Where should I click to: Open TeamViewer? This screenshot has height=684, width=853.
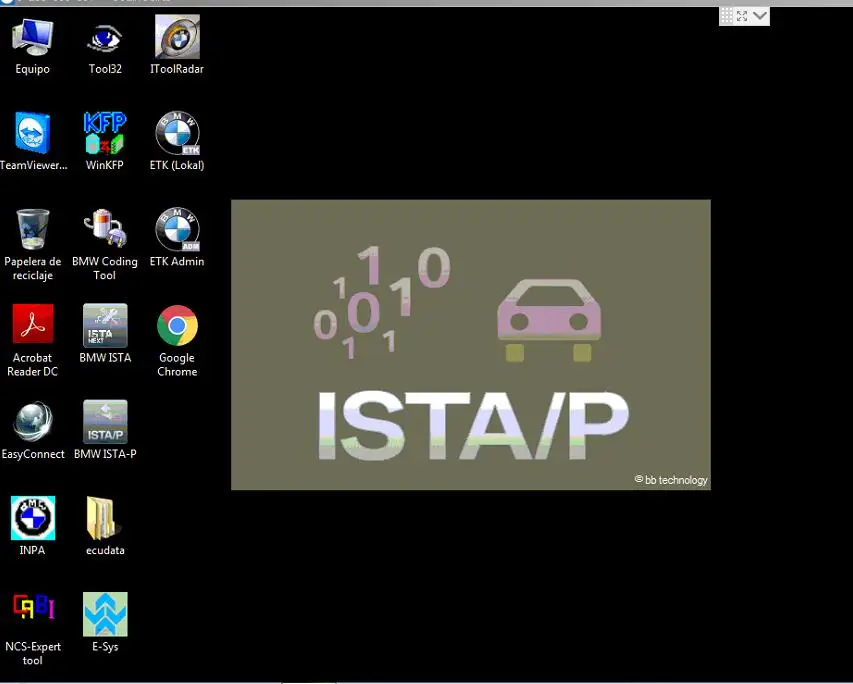33,135
